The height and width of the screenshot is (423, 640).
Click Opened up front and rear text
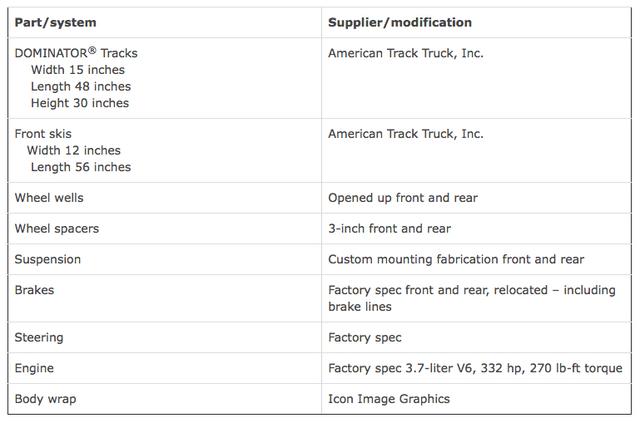(x=403, y=198)
